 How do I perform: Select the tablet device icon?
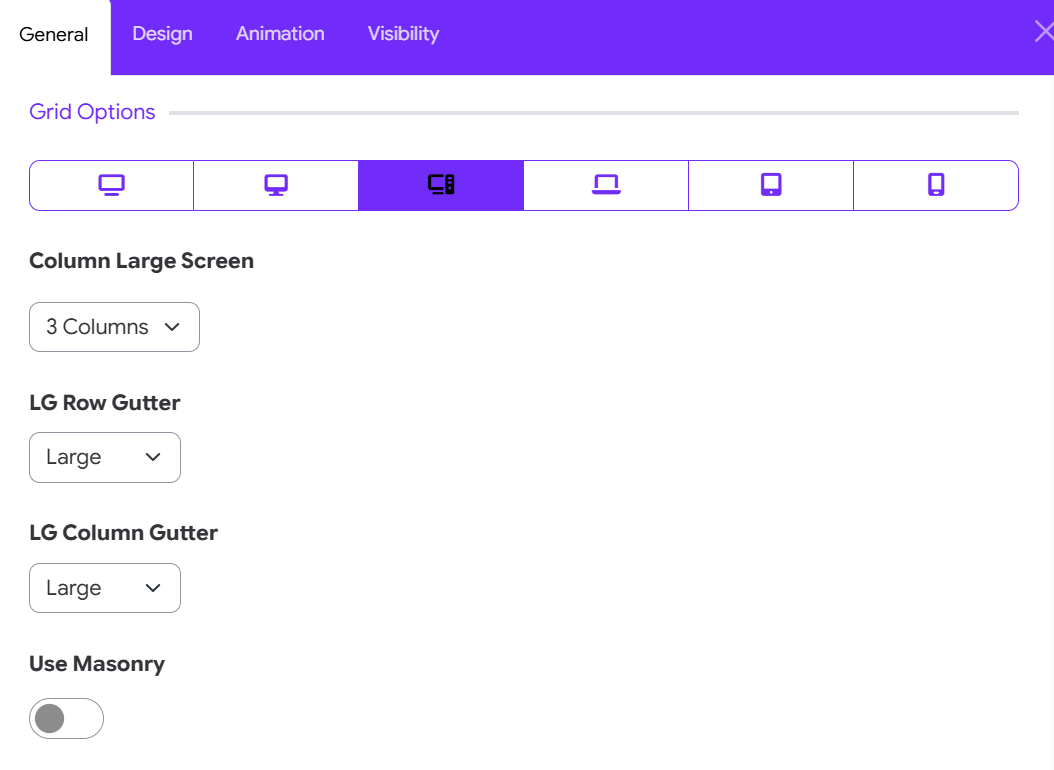pos(771,185)
